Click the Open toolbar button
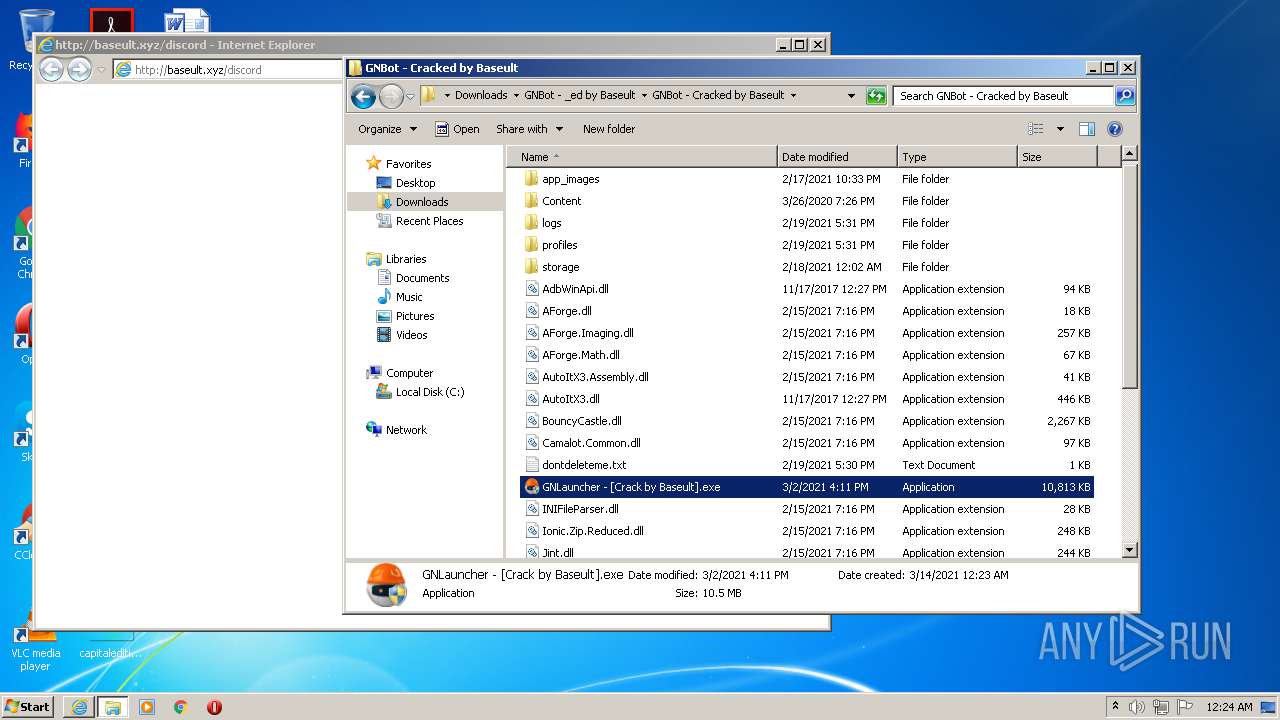Viewport: 1280px width, 720px height. point(457,129)
